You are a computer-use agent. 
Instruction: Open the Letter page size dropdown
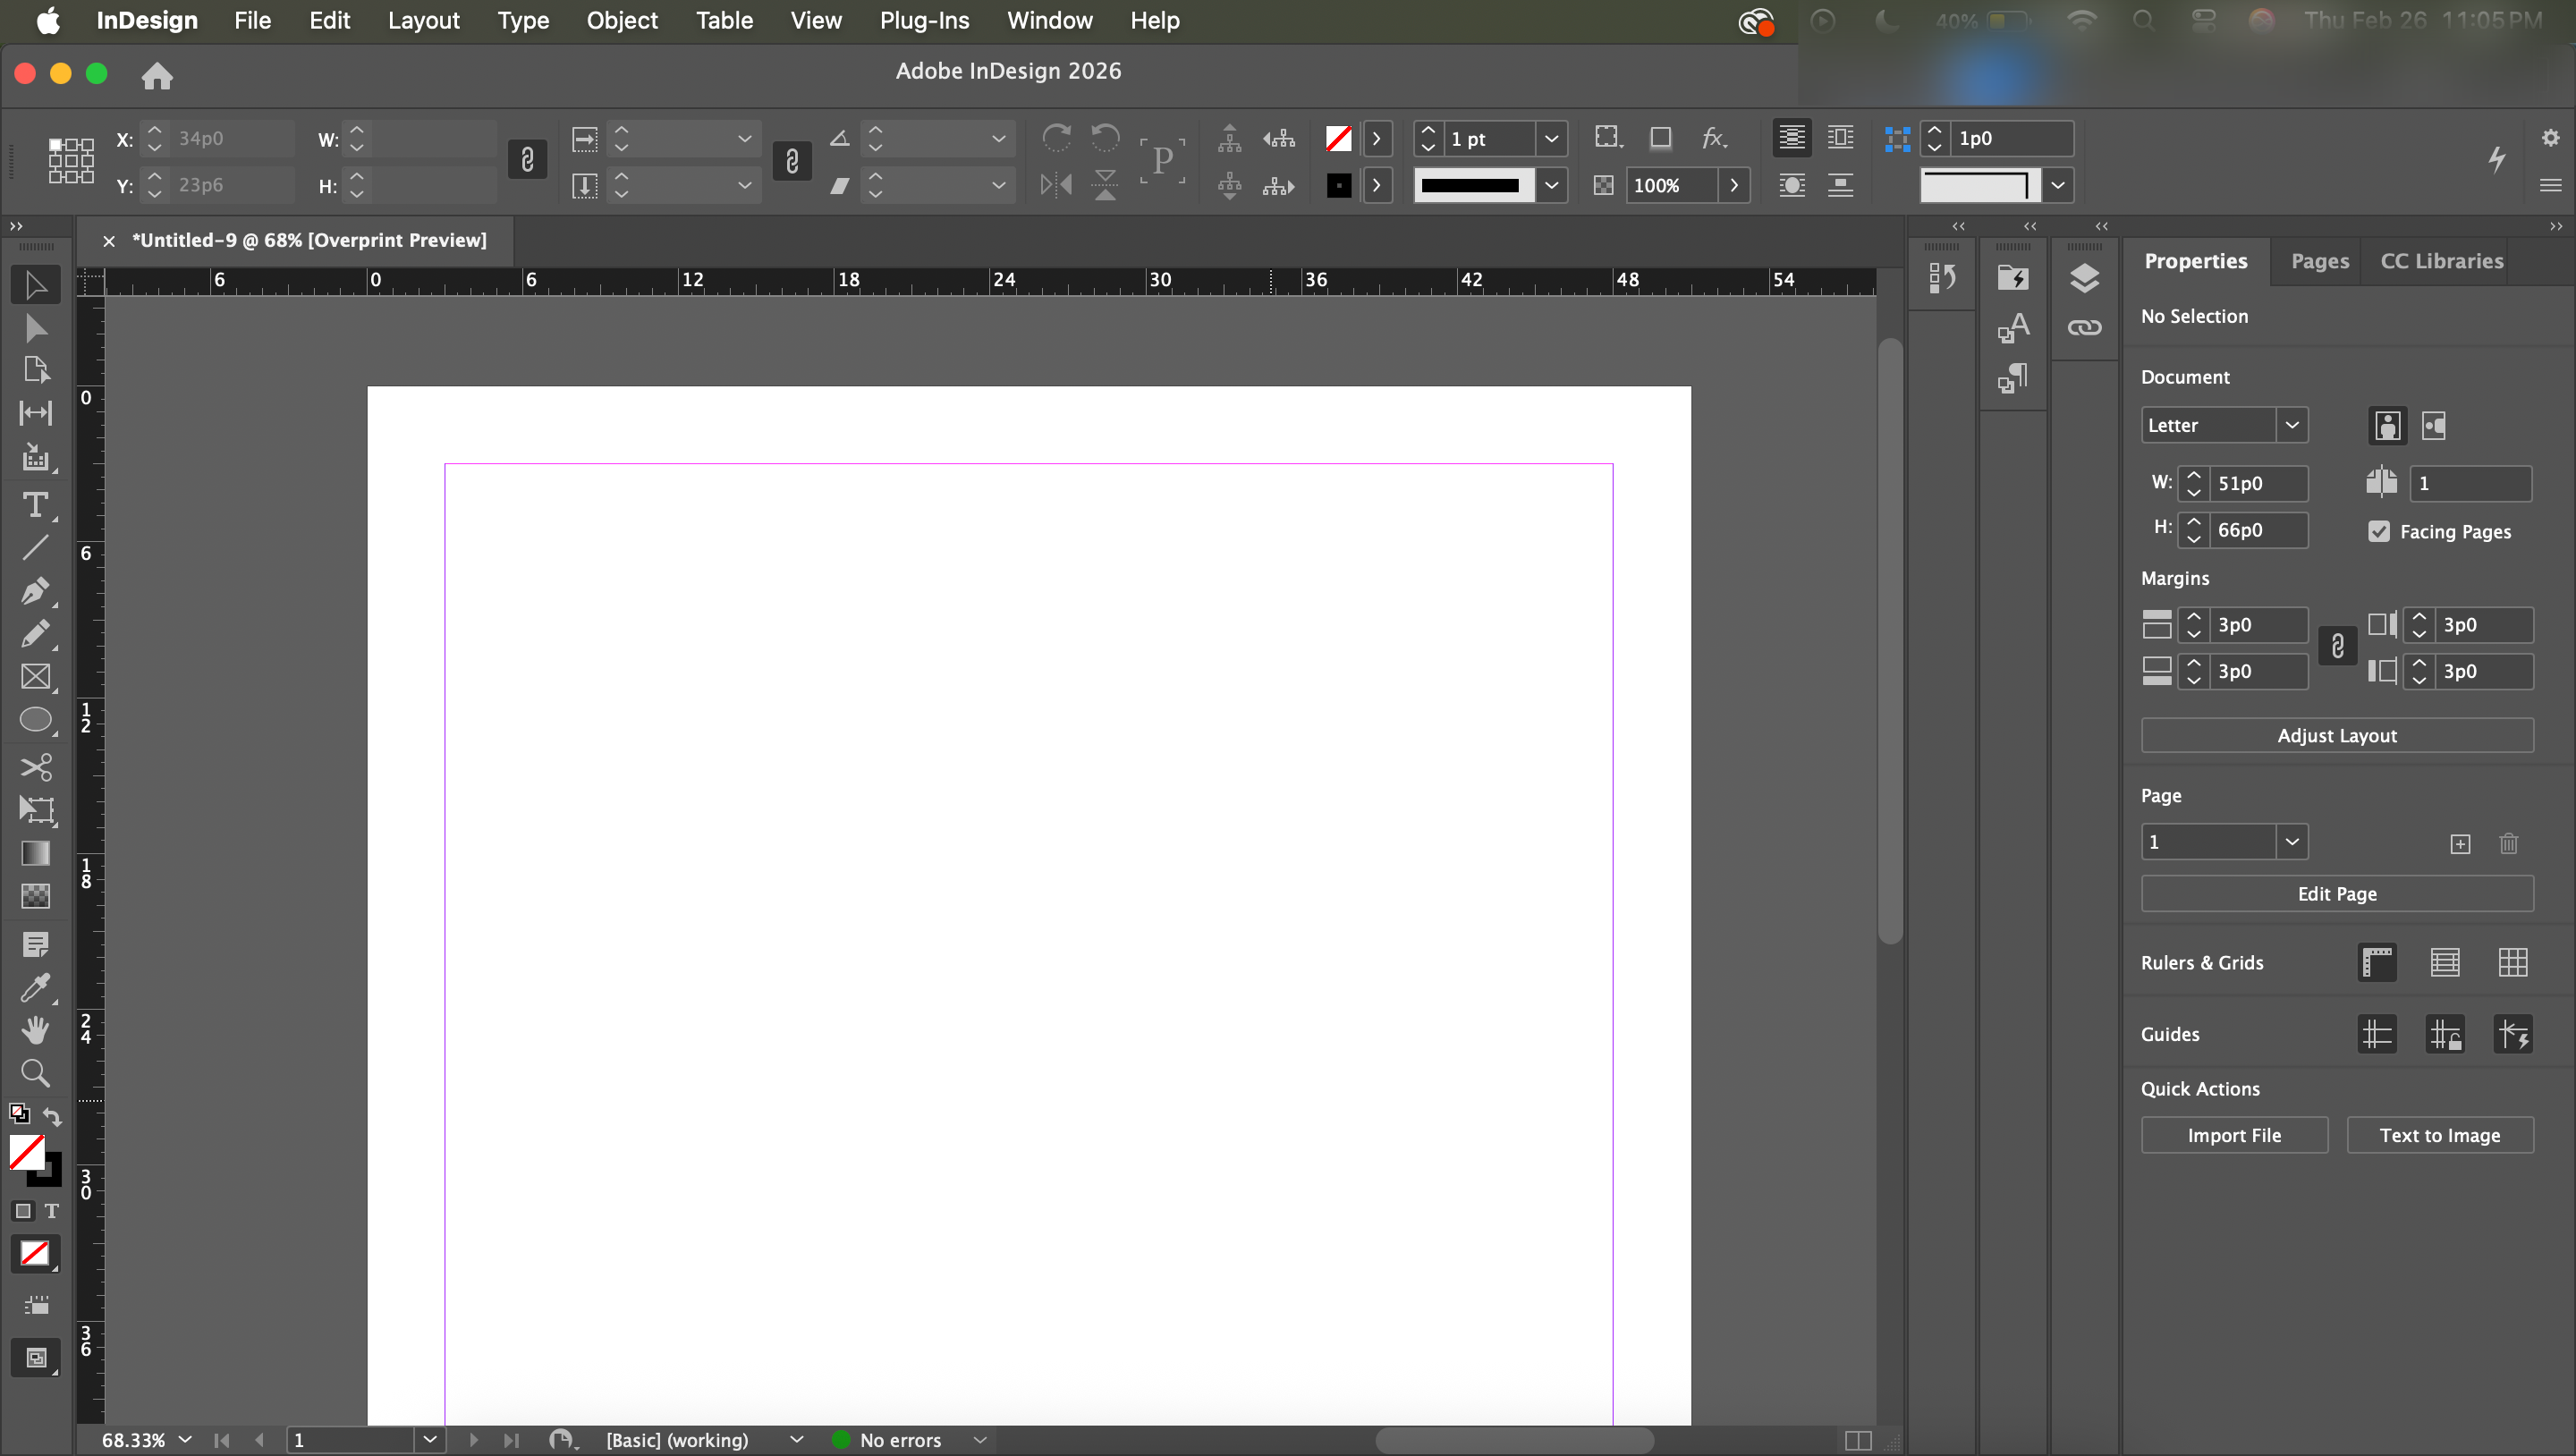tap(2292, 425)
